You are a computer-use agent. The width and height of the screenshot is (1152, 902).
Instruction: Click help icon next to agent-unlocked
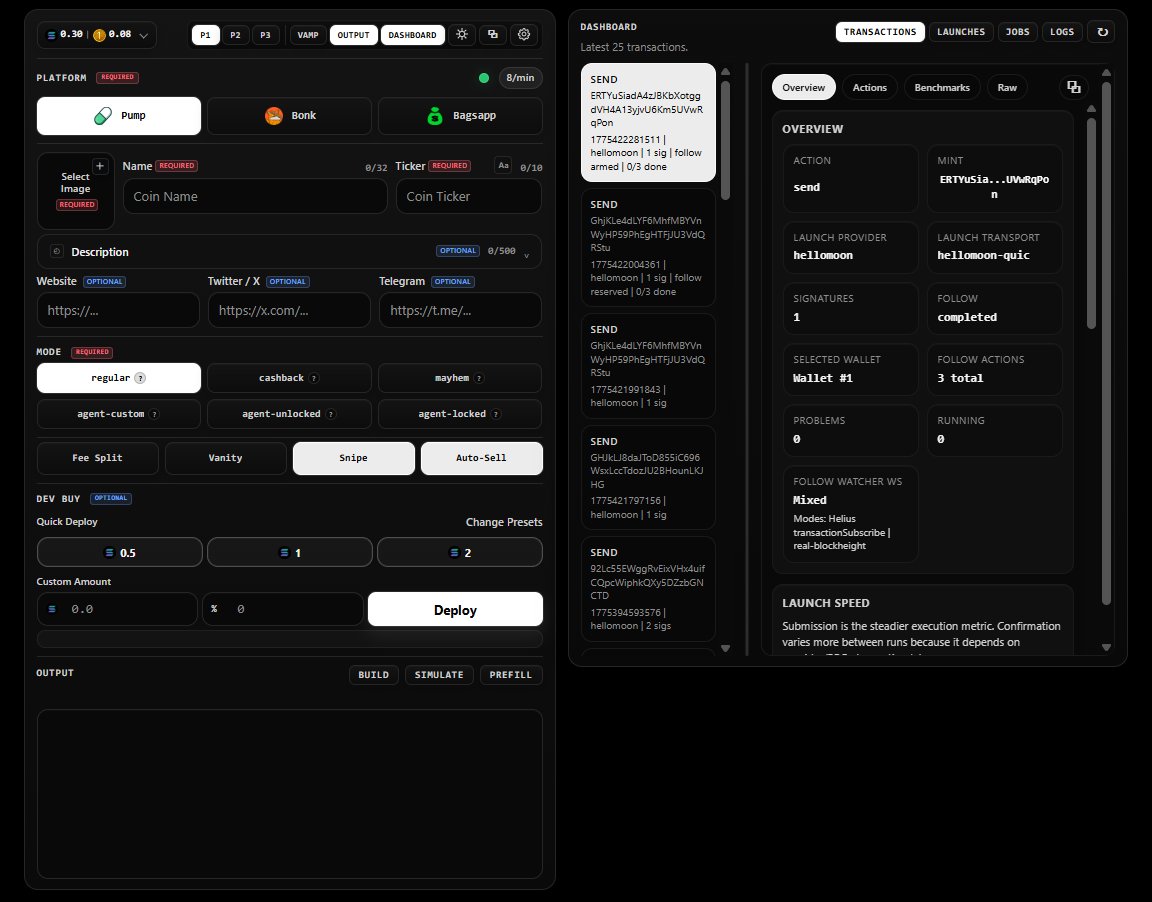click(x=331, y=414)
